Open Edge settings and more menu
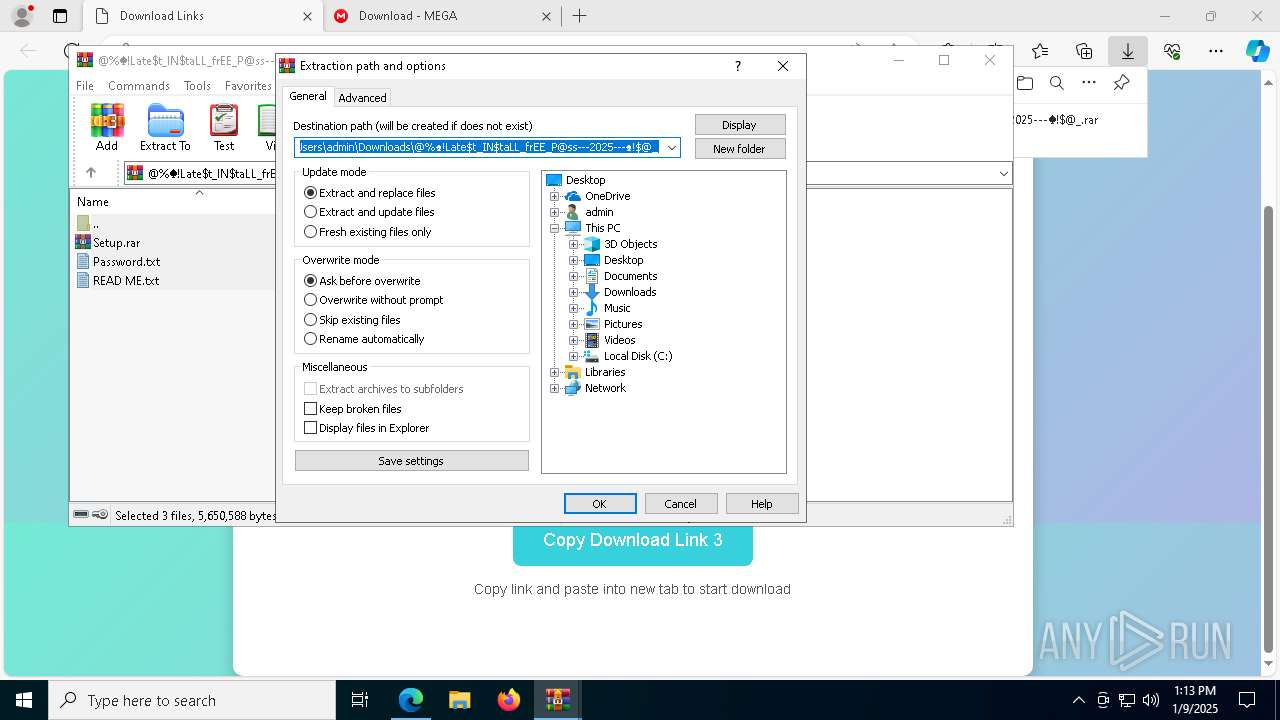Image resolution: width=1280 pixels, height=720 pixels. [x=1215, y=51]
